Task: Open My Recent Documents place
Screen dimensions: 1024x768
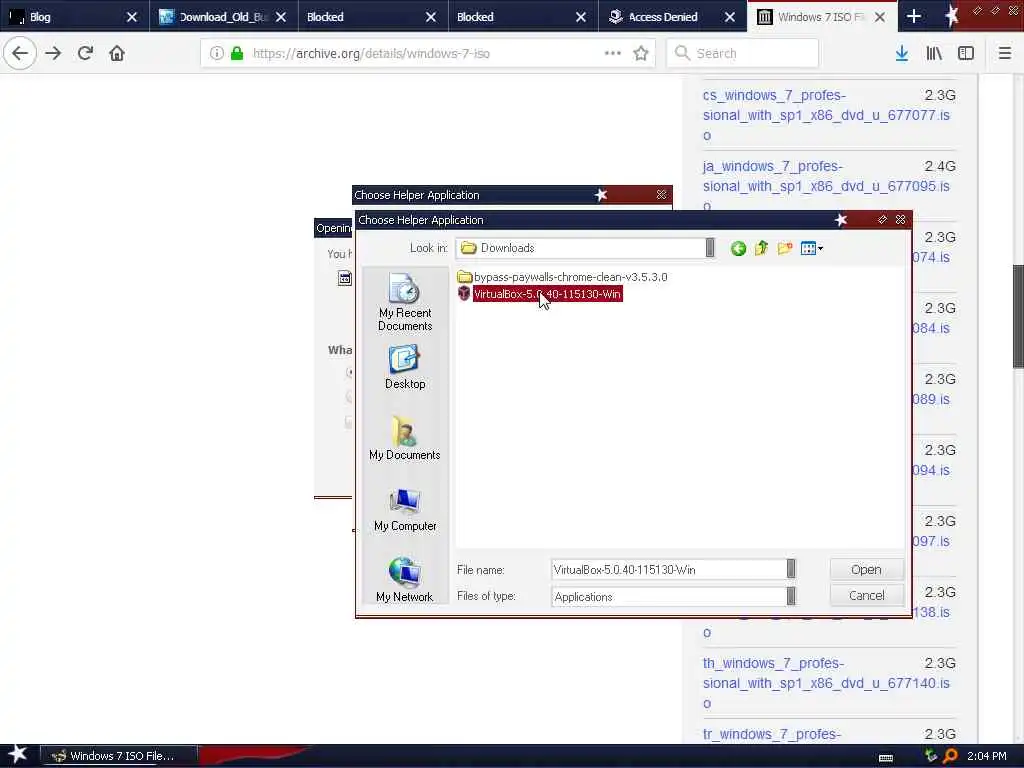Action: pyautogui.click(x=405, y=302)
